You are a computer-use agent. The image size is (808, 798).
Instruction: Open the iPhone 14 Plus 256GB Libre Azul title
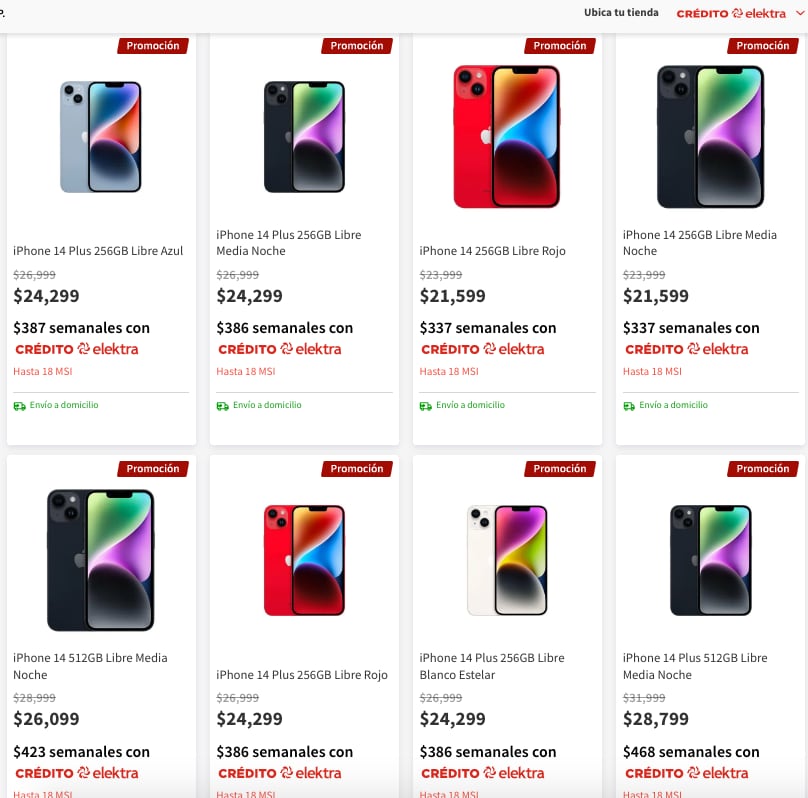click(98, 251)
